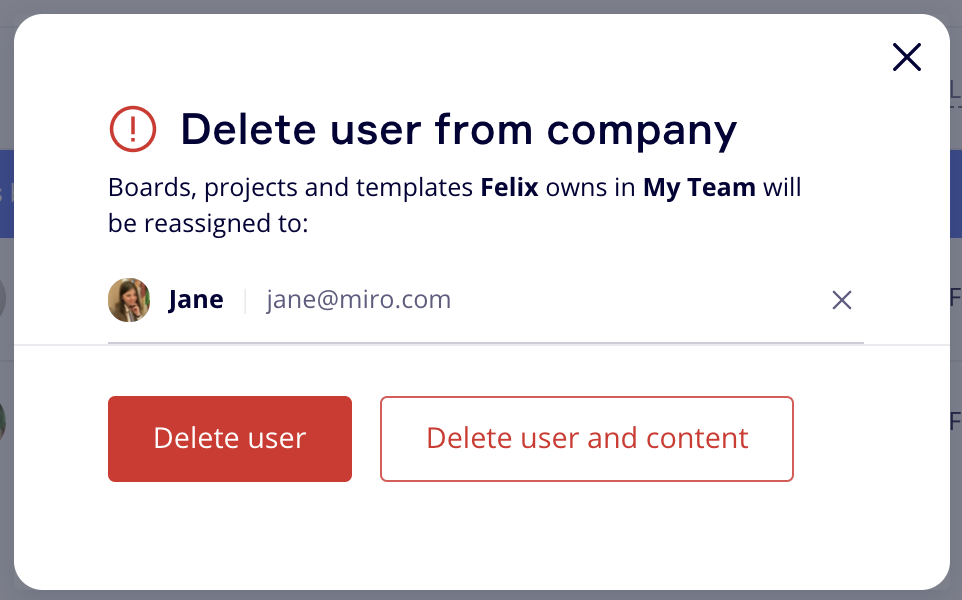962x600 pixels.
Task: Click the 'be reassigned to:' text line
Action: [x=208, y=223]
